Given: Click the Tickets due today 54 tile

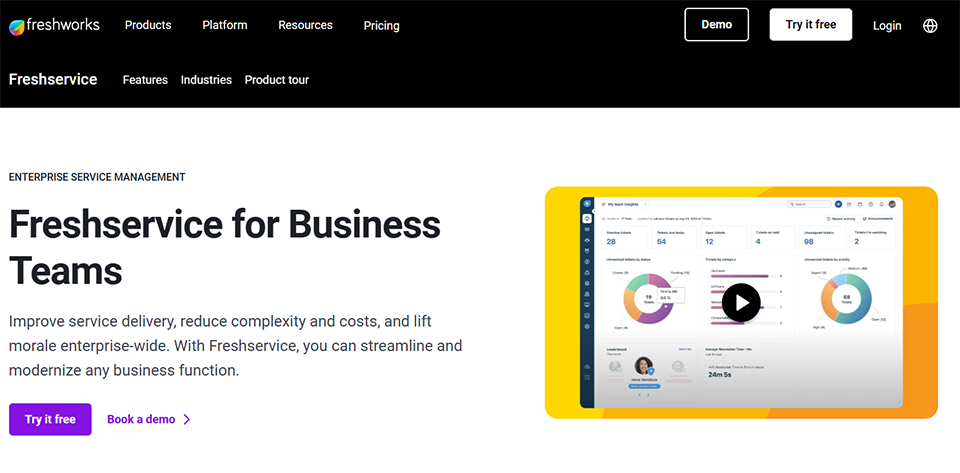Looking at the screenshot, I should [x=674, y=237].
